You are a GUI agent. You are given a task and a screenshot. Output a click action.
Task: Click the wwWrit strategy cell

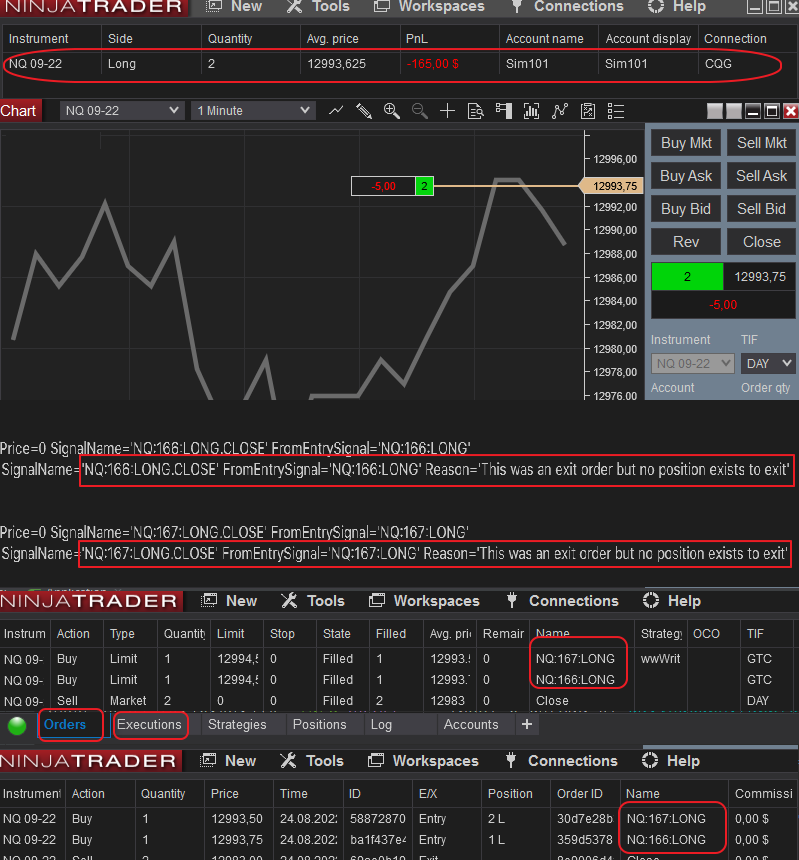pyautogui.click(x=660, y=659)
